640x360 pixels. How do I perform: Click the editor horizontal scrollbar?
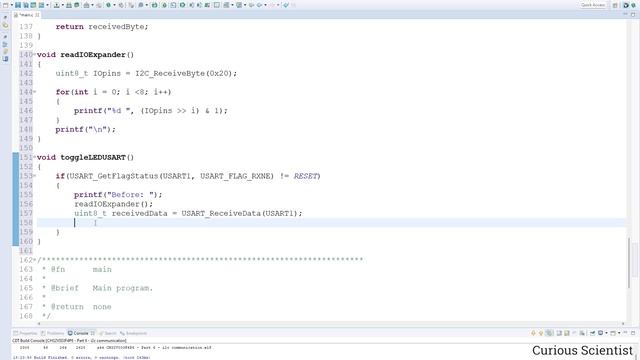[x=331, y=324]
